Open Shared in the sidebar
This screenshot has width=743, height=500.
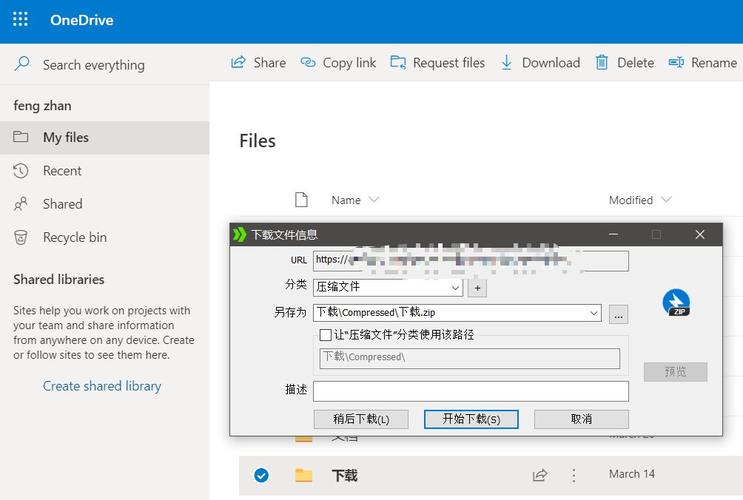click(x=63, y=204)
